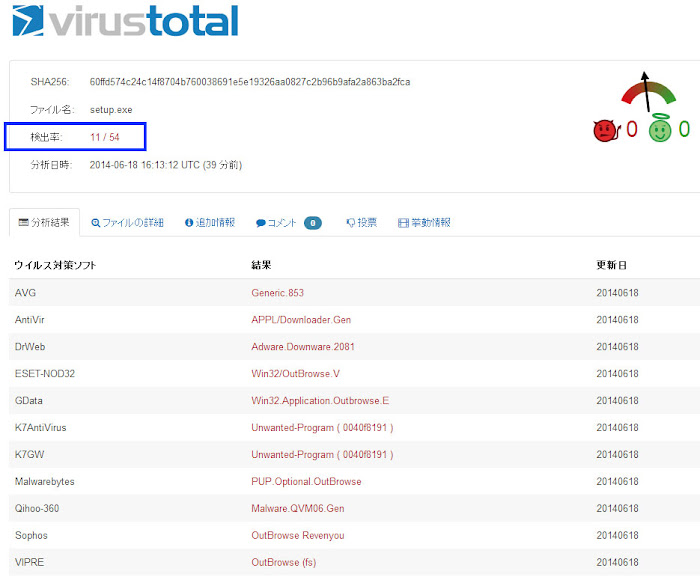The image size is (700, 577).
Task: Open the 分析結果 tab
Action: (x=44, y=222)
